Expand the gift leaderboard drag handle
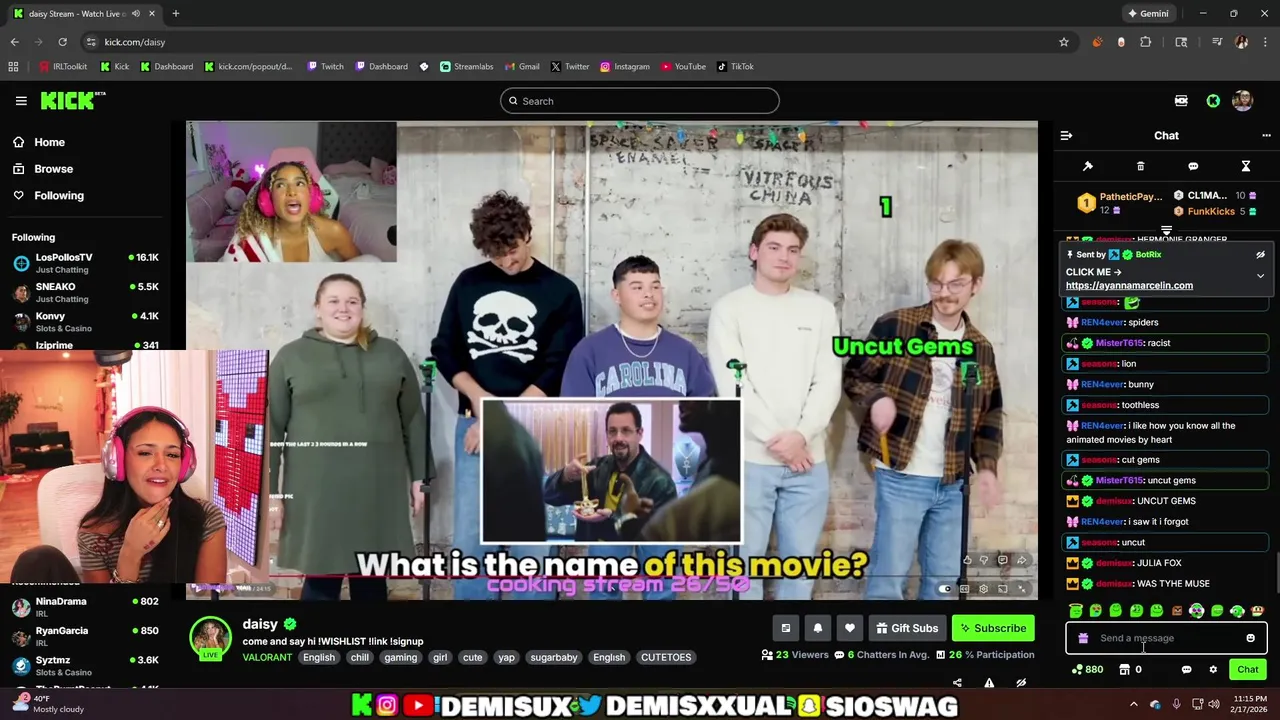The width and height of the screenshot is (1280, 720). pyautogui.click(x=1166, y=231)
